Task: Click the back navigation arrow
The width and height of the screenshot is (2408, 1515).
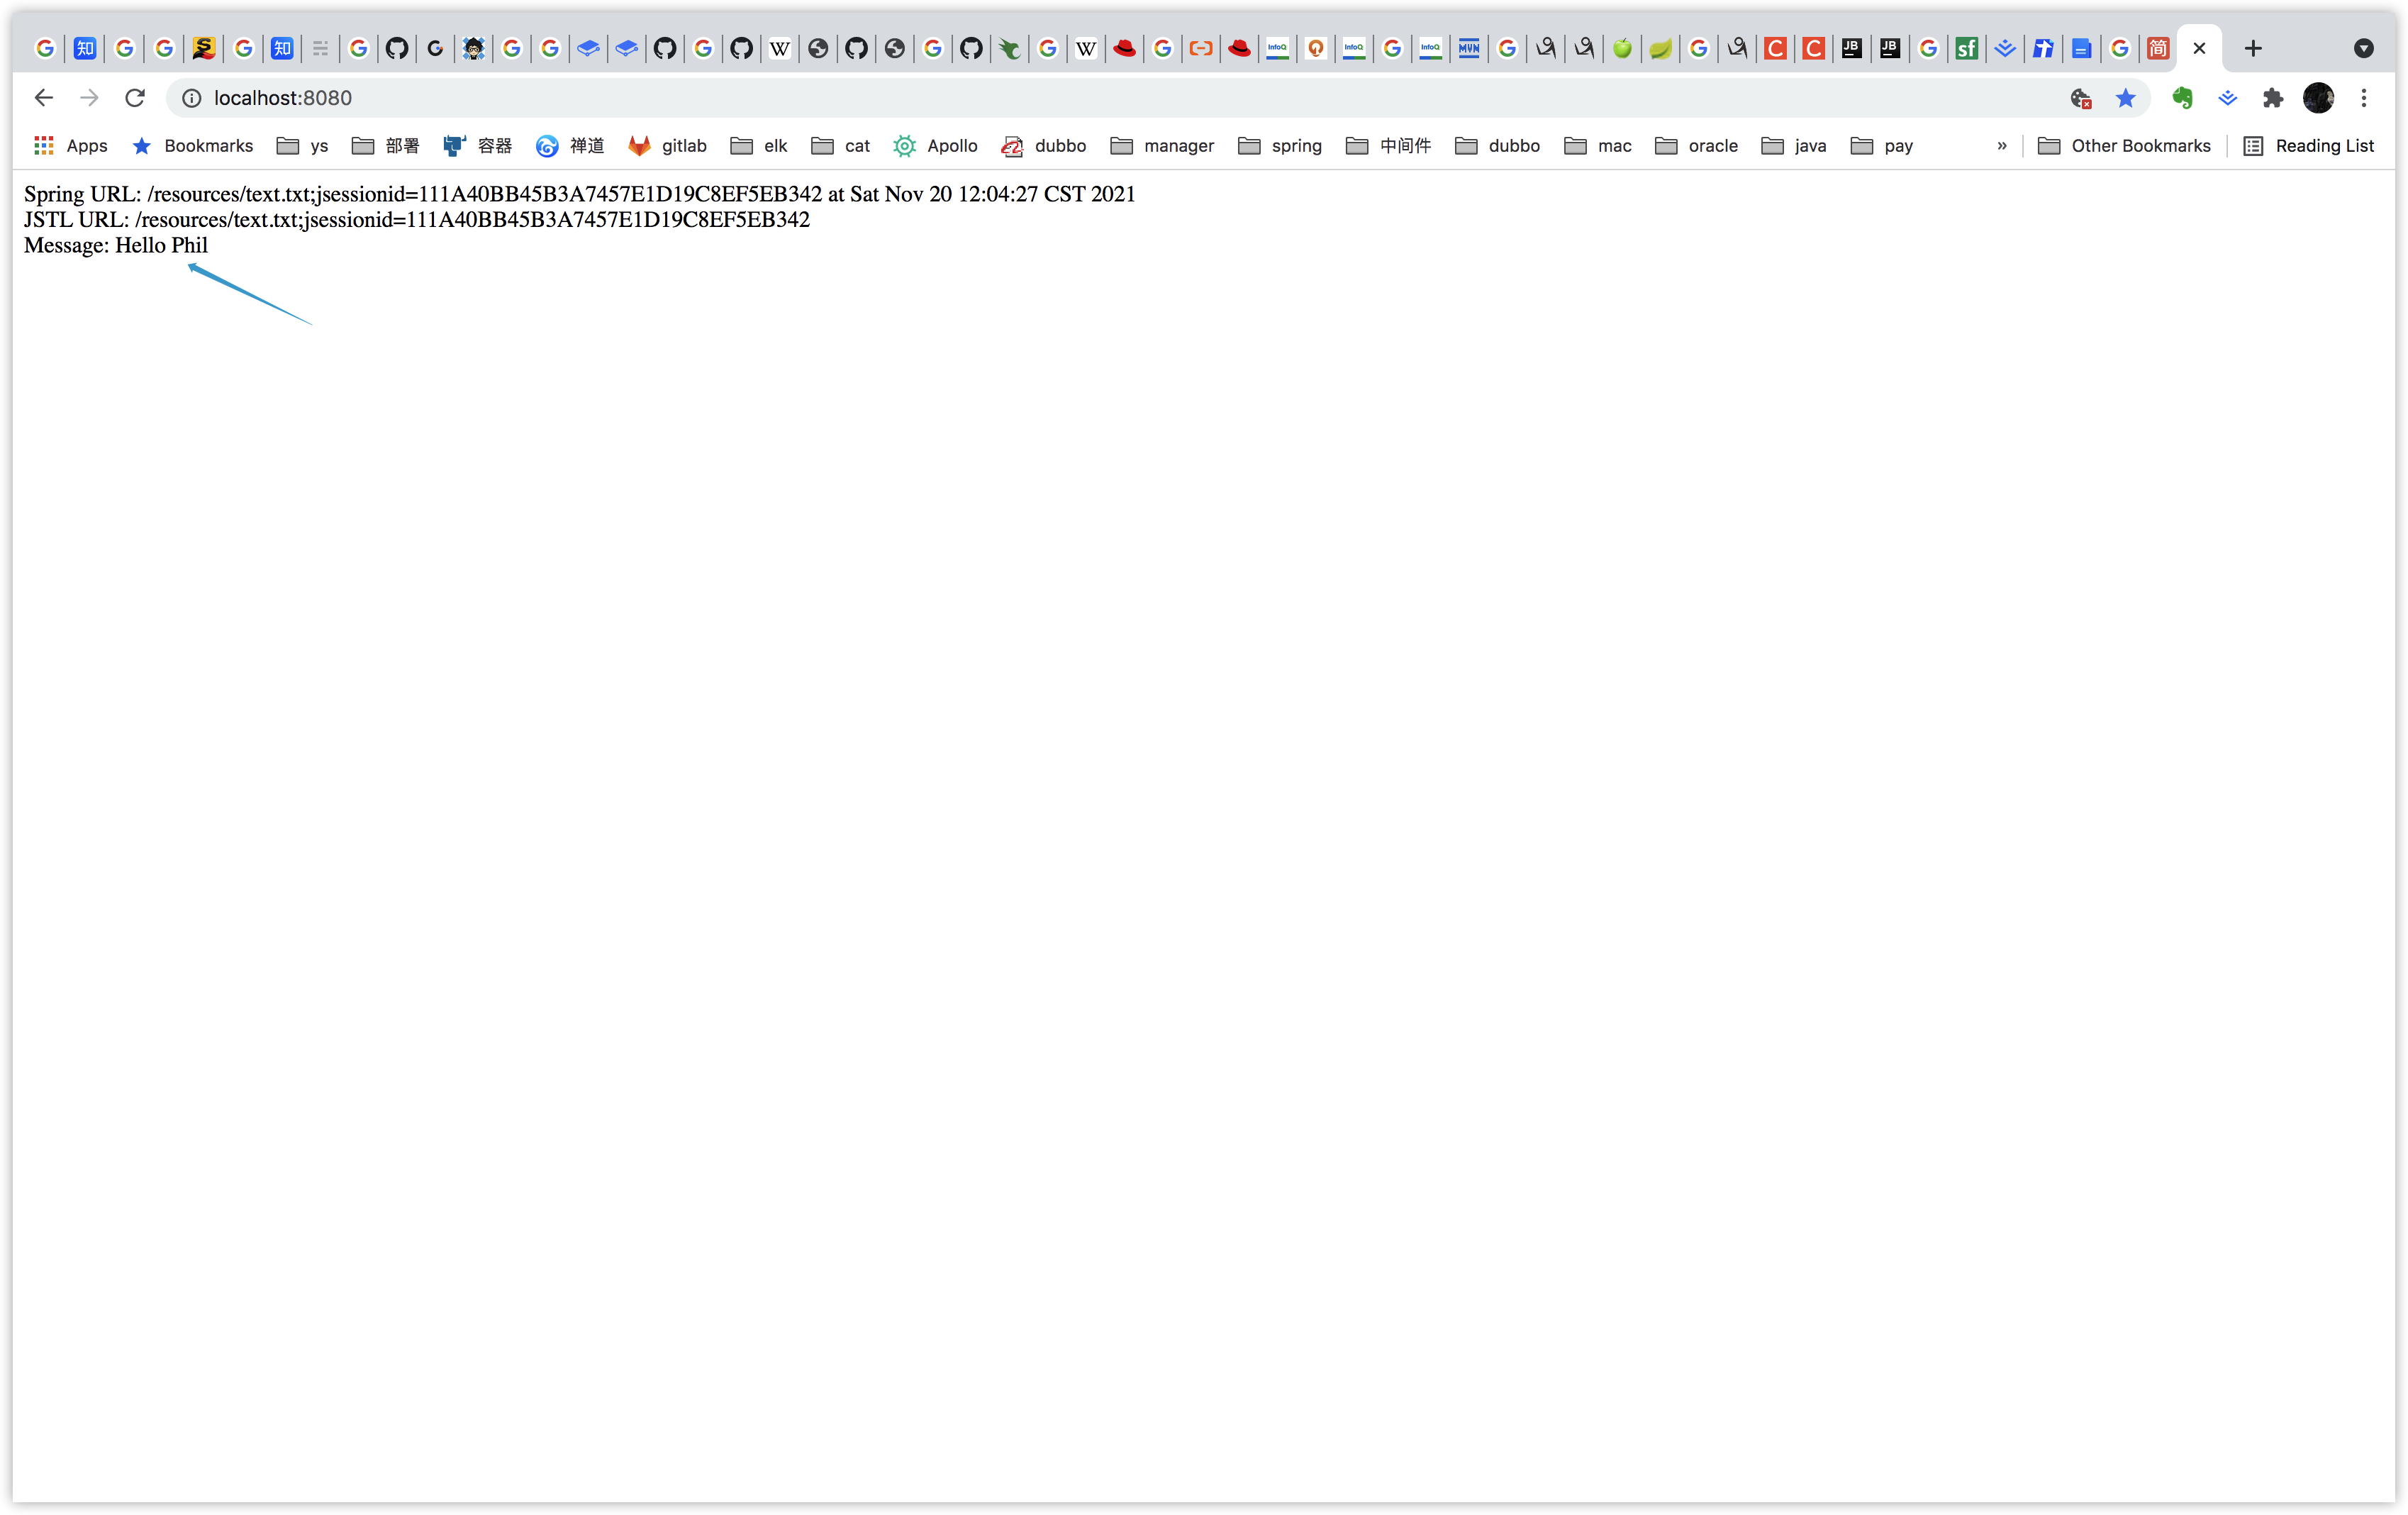Action: tap(44, 97)
